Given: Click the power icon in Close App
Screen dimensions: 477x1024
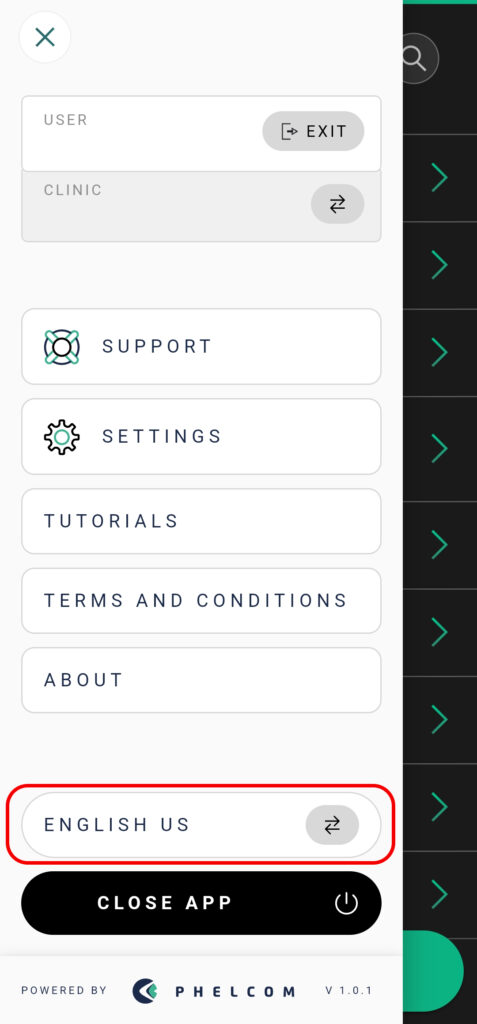Looking at the screenshot, I should [346, 904].
